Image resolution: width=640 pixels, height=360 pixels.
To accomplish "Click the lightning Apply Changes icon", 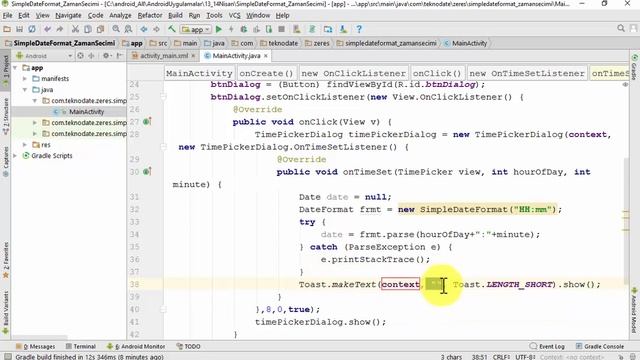I will click(x=231, y=29).
